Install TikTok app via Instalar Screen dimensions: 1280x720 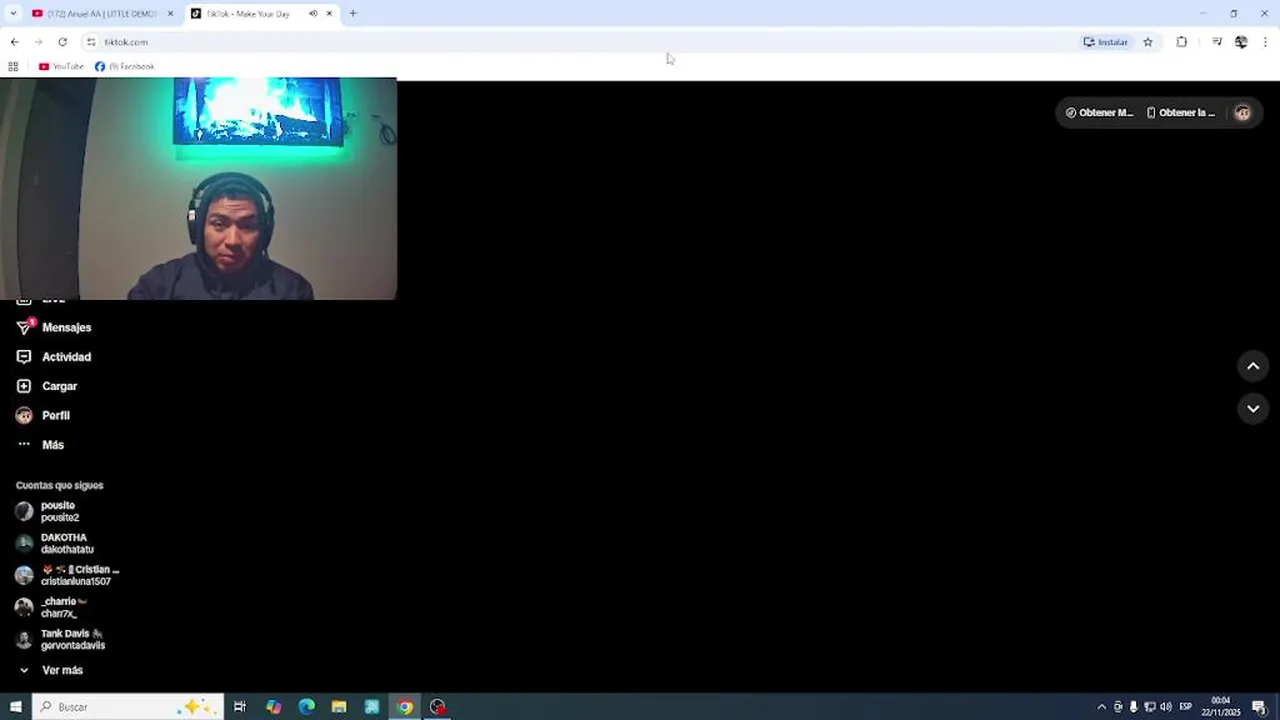coord(1105,42)
